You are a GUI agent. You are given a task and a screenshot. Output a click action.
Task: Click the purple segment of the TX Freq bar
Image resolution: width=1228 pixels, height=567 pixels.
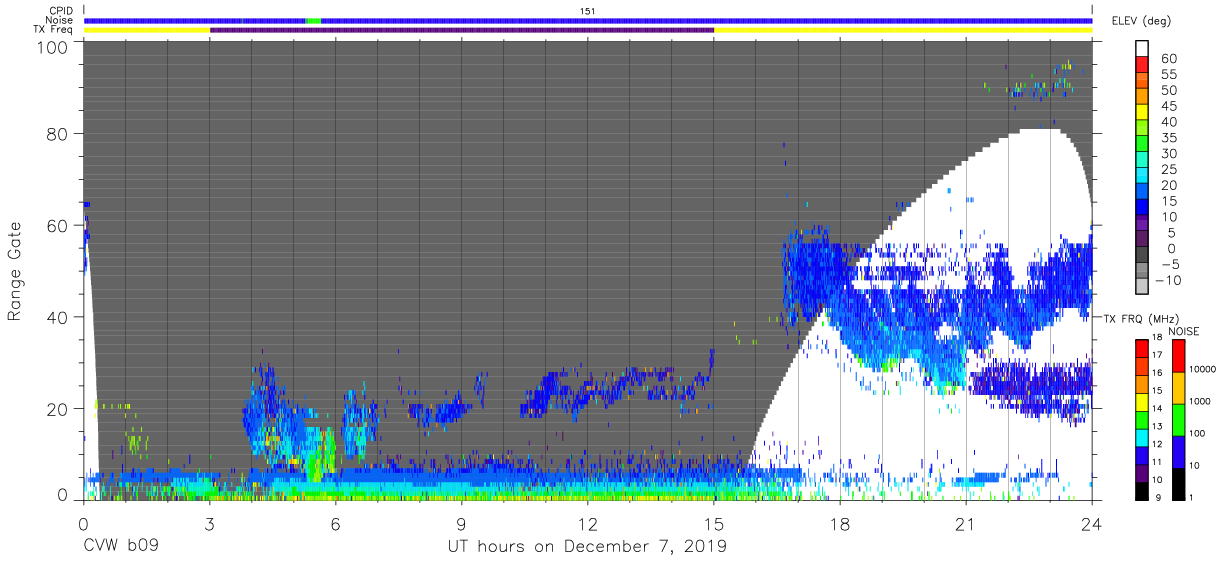pyautogui.click(x=462, y=30)
